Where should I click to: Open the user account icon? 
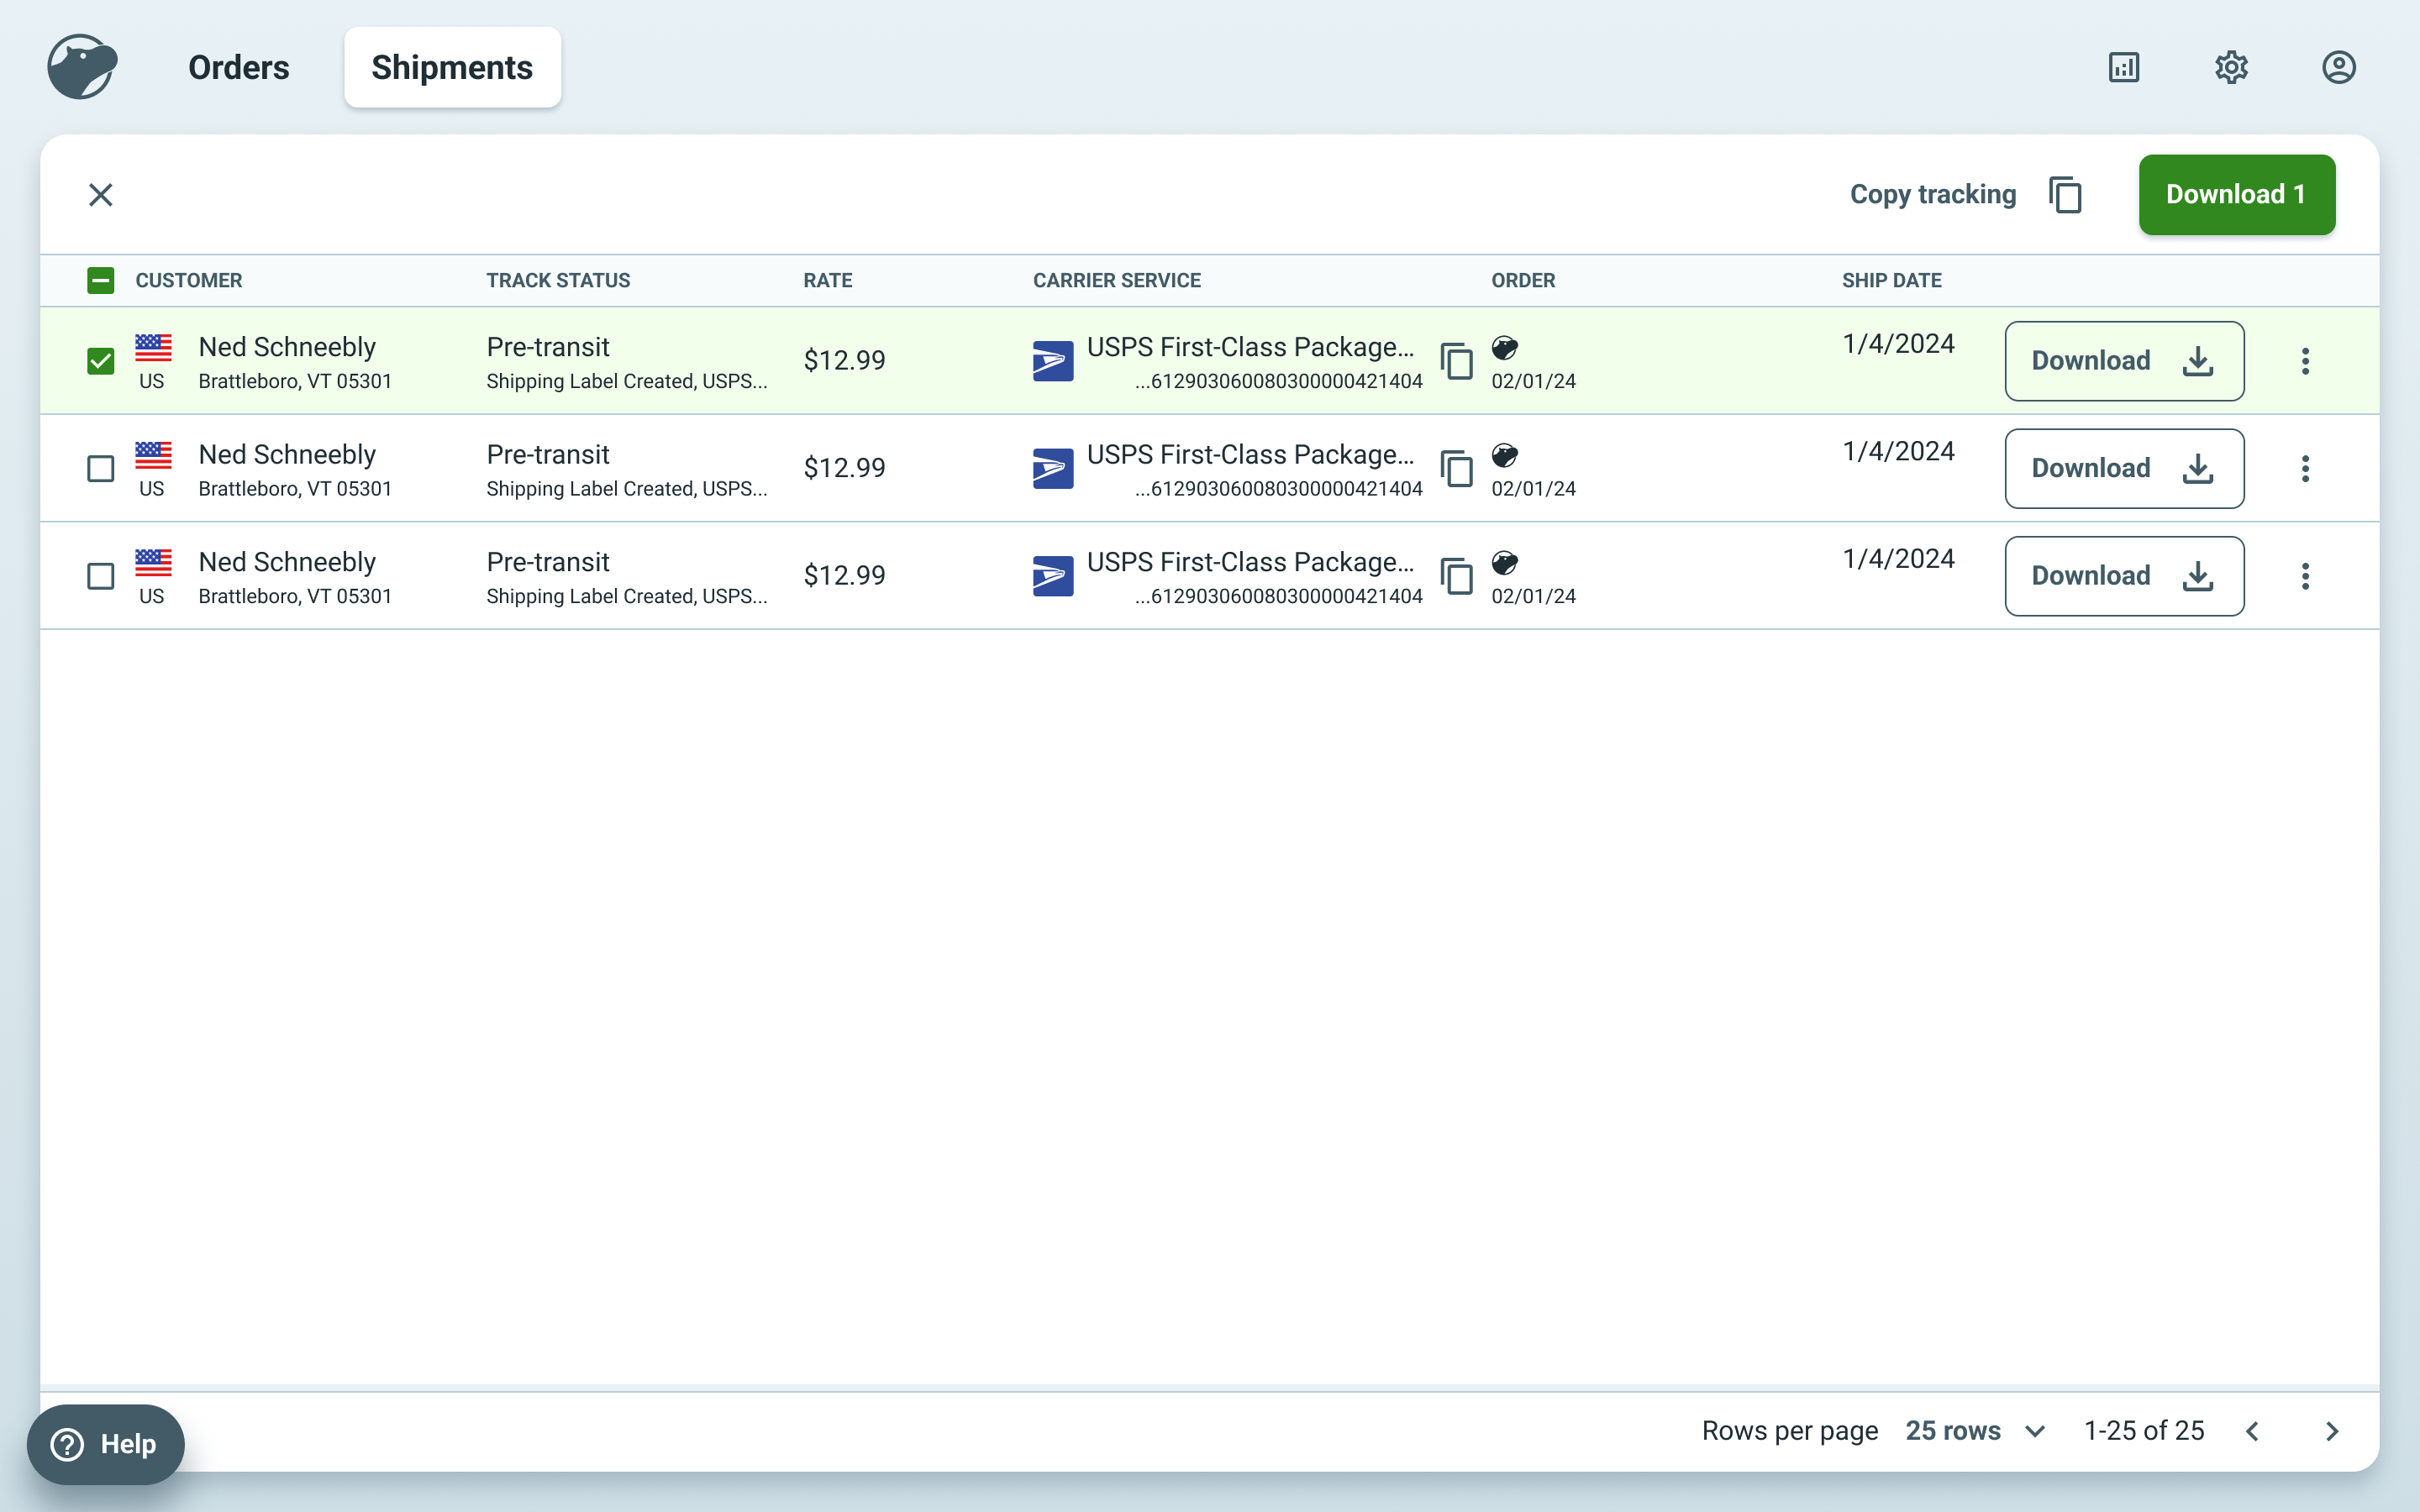tap(2338, 67)
